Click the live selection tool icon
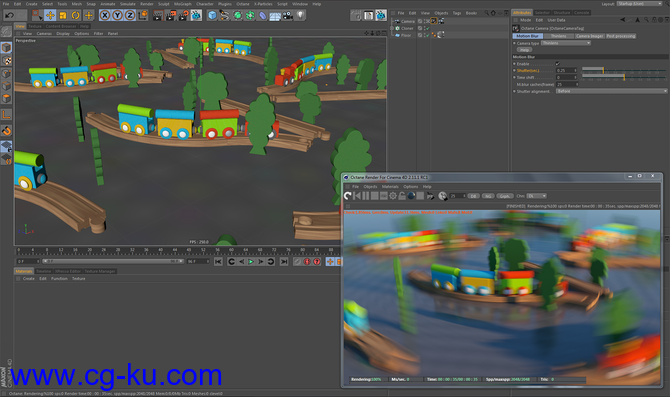Screen dimensions: 670x397 tap(37, 16)
